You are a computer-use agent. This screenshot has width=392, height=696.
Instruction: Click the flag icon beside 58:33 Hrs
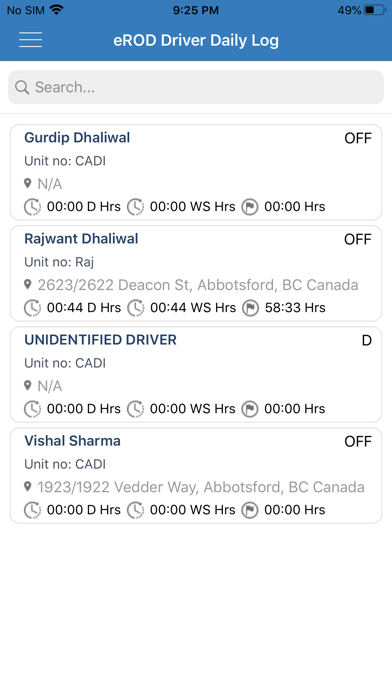250,308
